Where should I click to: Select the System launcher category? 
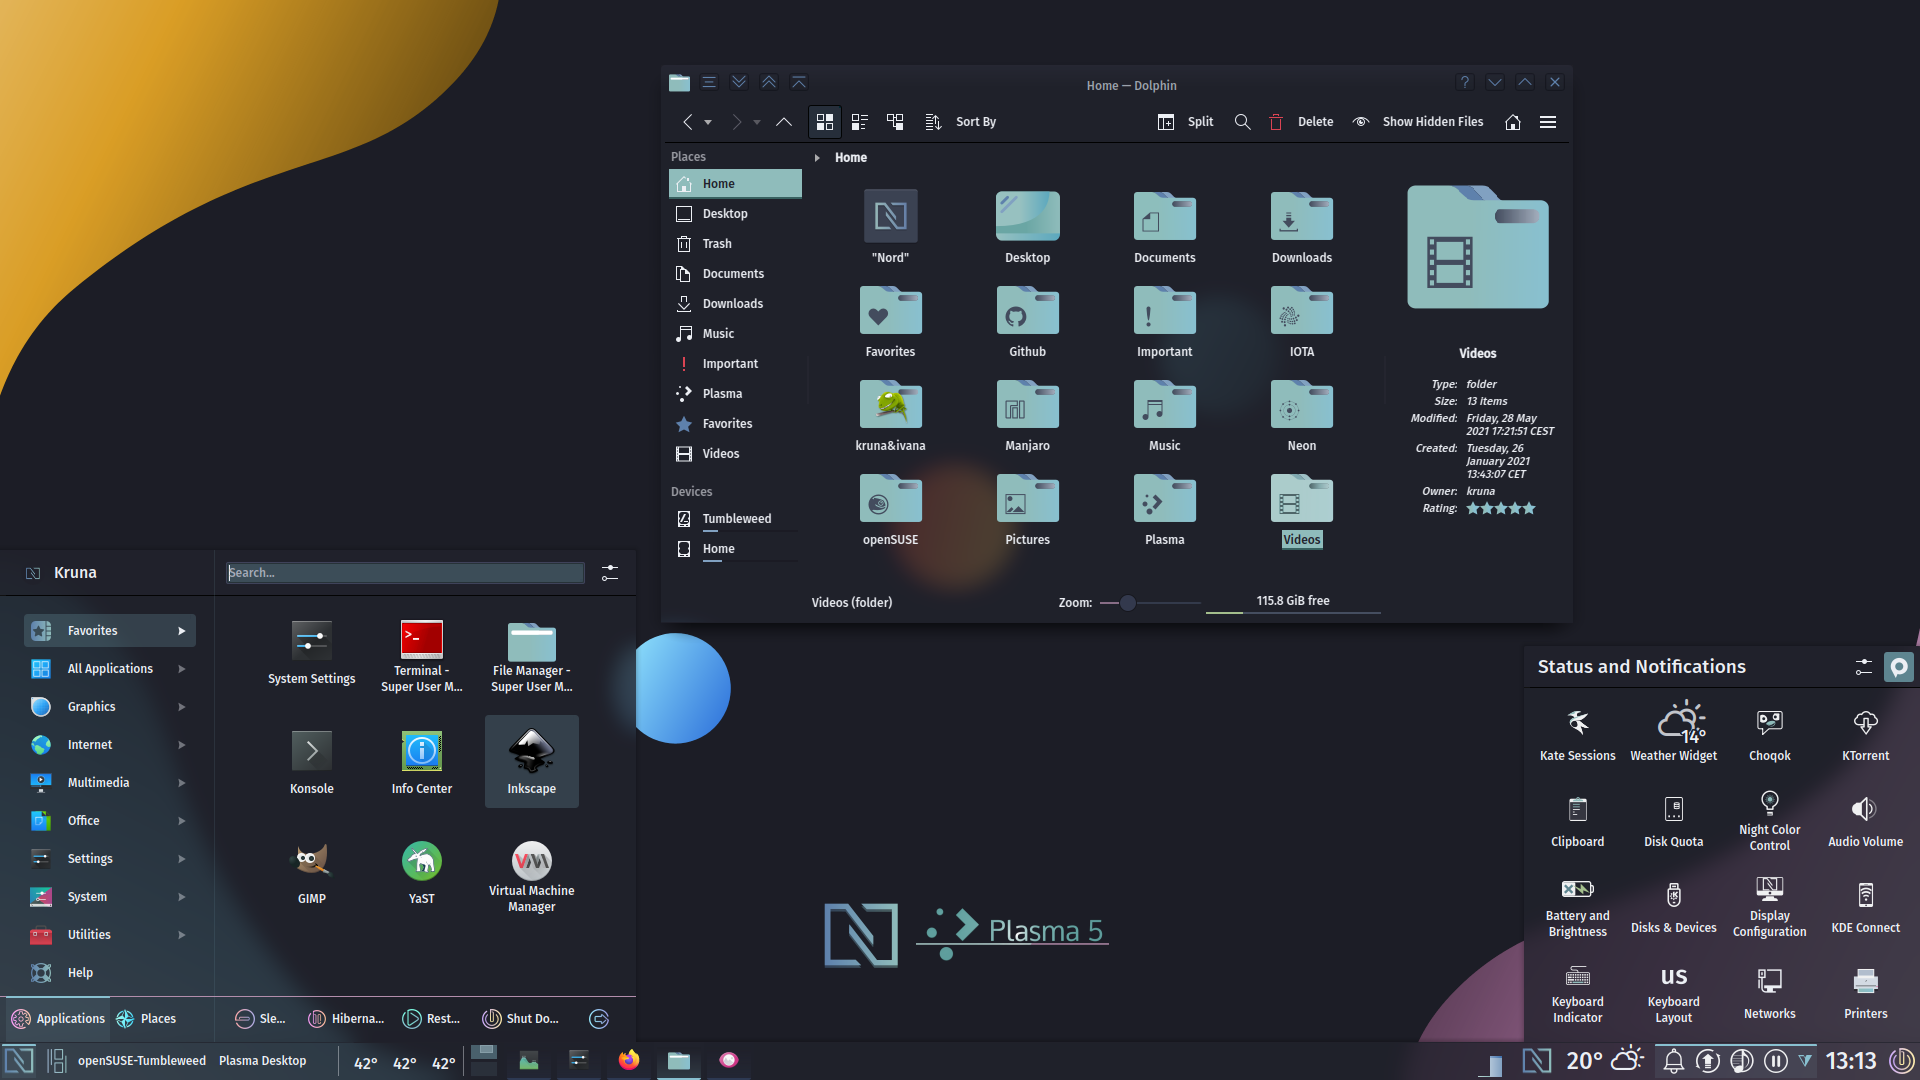click(110, 897)
